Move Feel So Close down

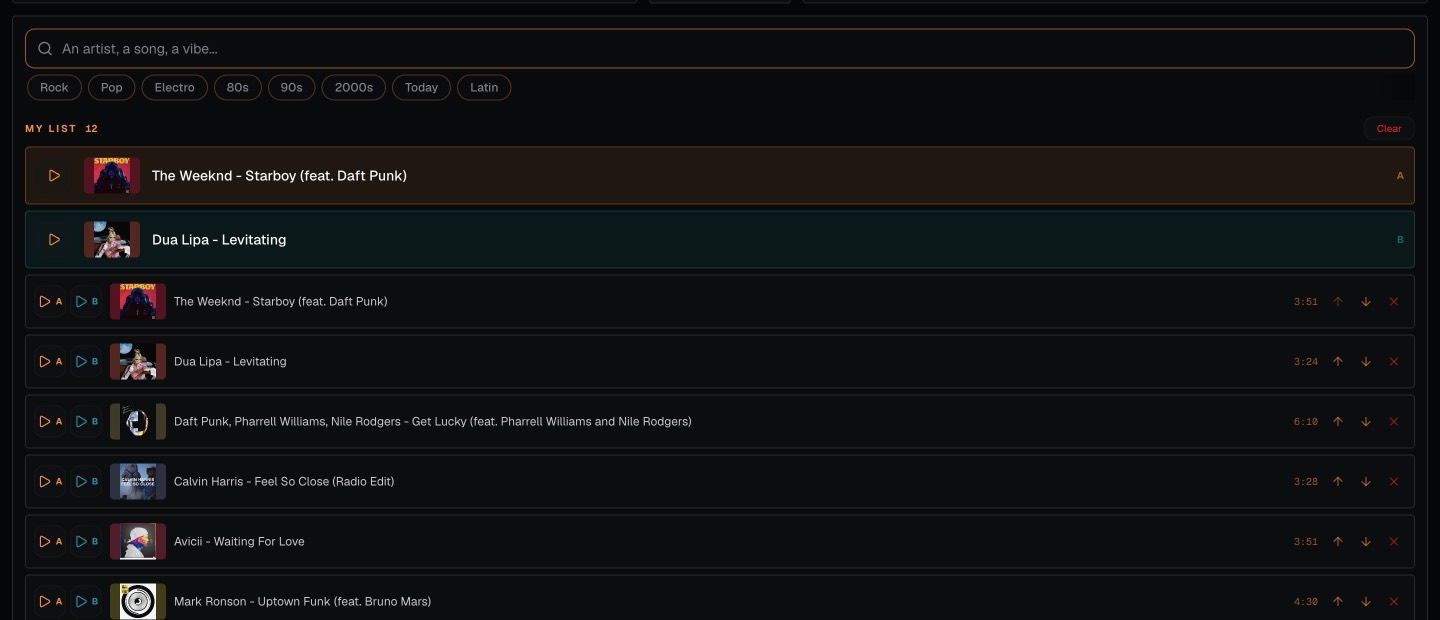coord(1366,482)
